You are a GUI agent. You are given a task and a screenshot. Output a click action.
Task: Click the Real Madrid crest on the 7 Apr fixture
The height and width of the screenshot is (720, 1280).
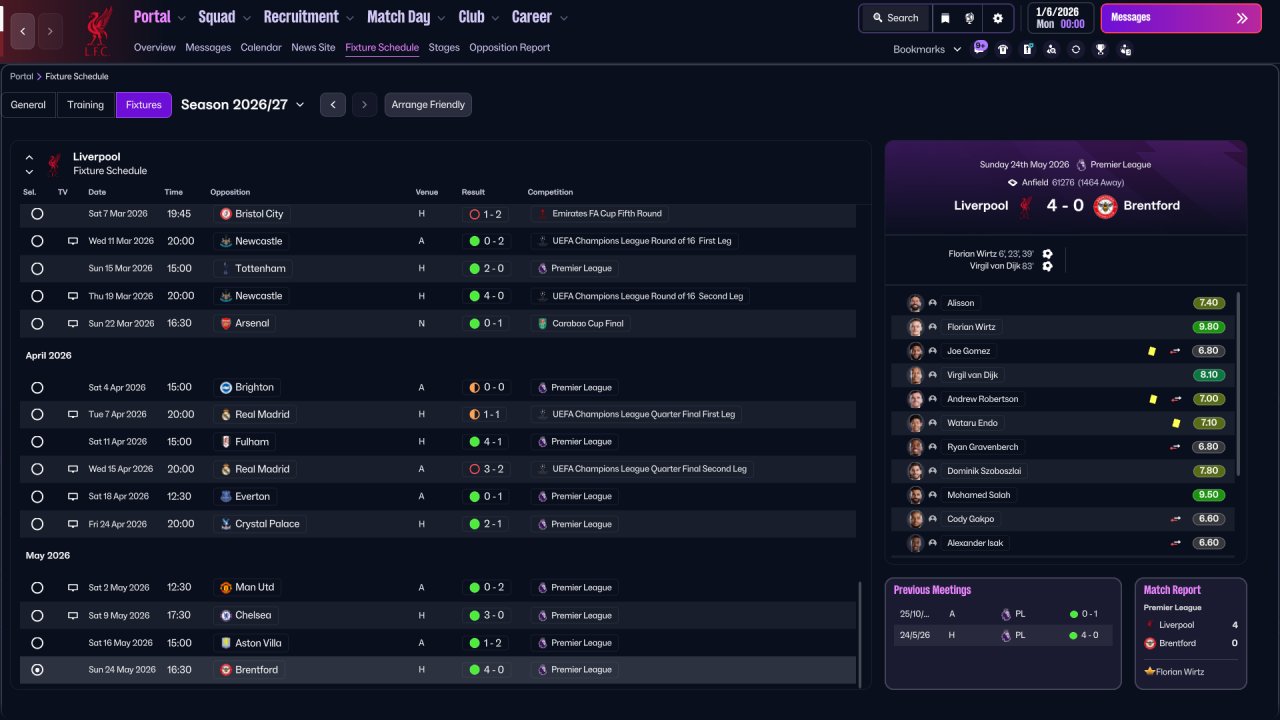click(x=226, y=414)
